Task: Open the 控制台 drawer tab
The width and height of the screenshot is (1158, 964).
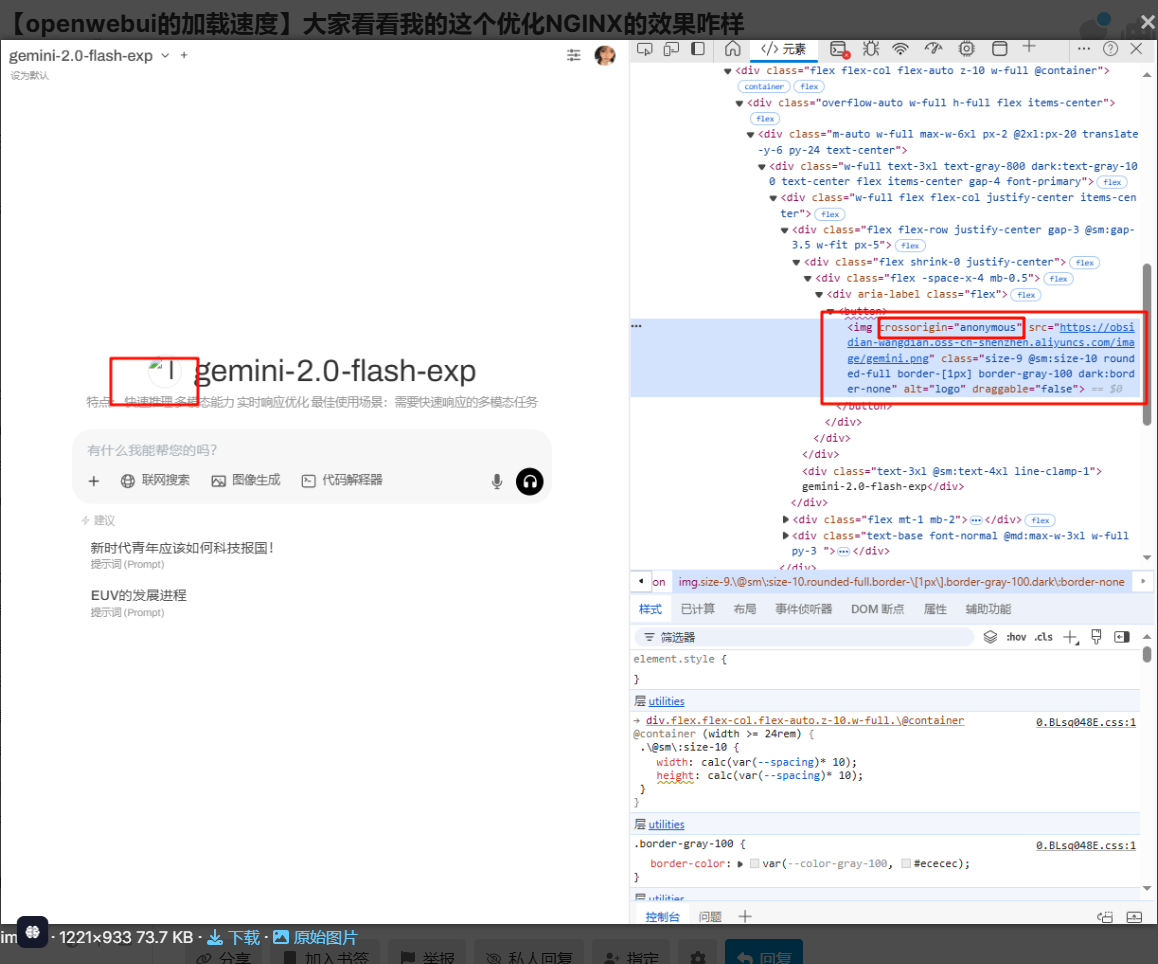Action: coord(662,917)
